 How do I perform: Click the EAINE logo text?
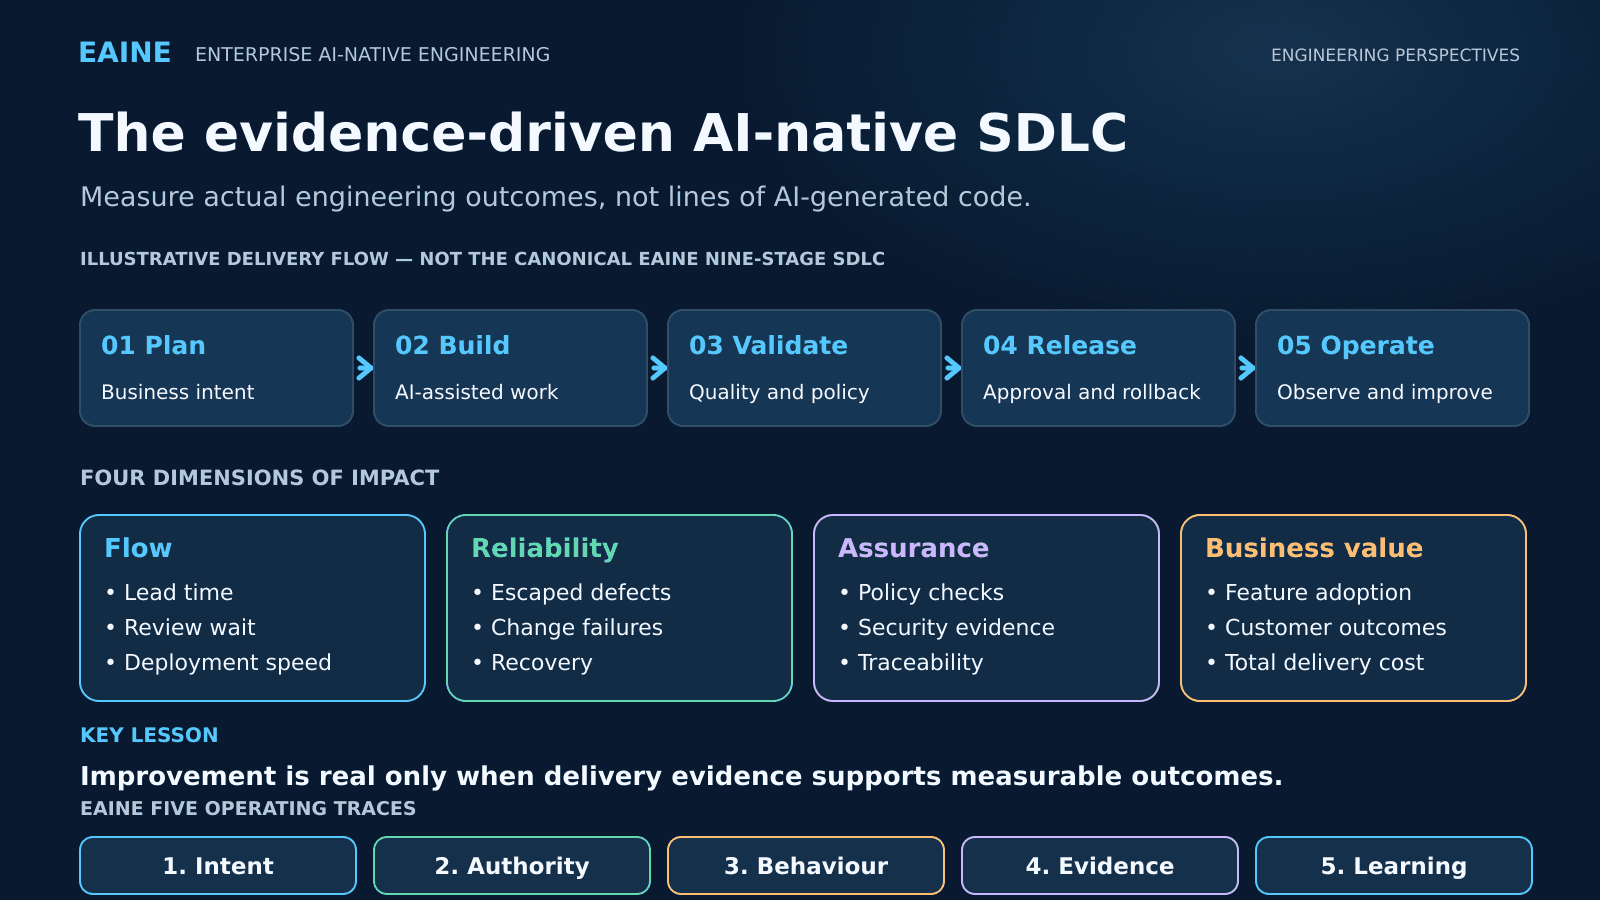pyautogui.click(x=125, y=53)
